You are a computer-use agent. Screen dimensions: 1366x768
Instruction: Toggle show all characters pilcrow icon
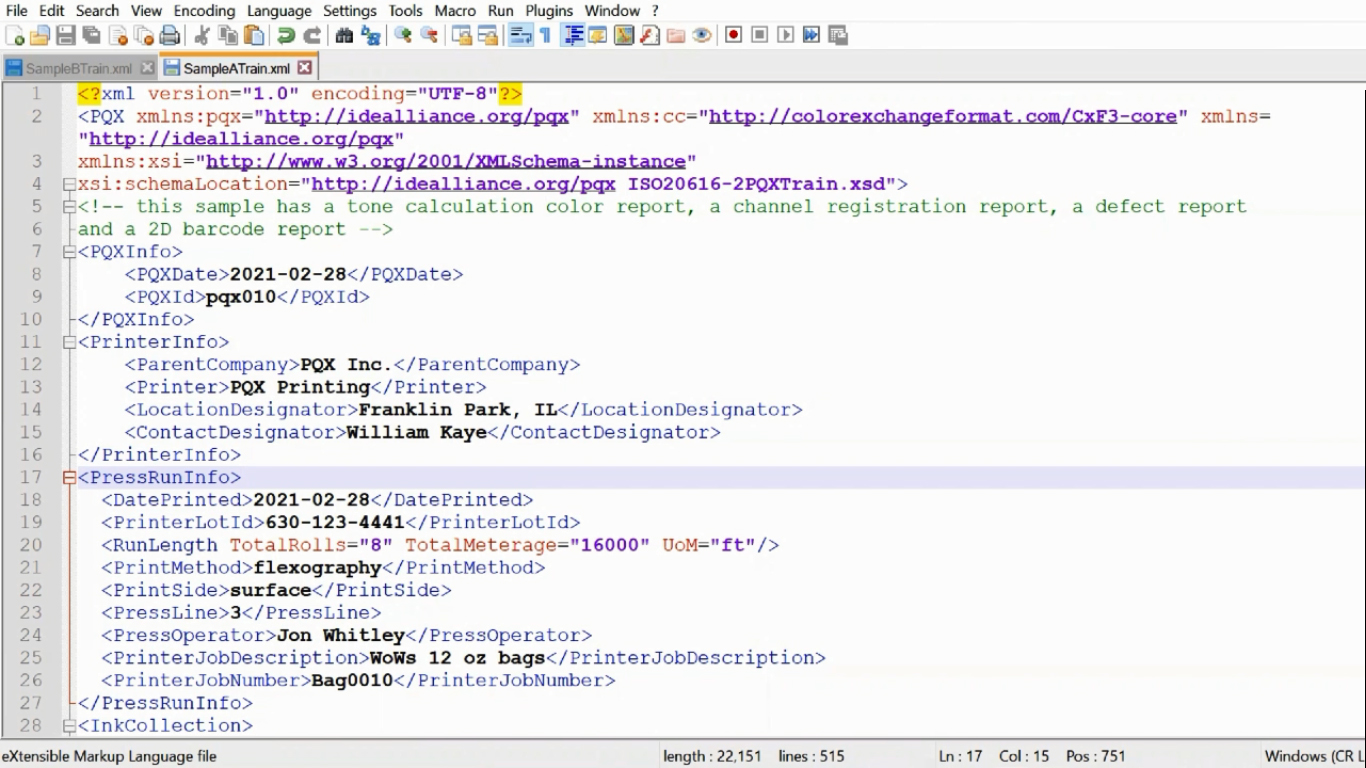point(545,35)
